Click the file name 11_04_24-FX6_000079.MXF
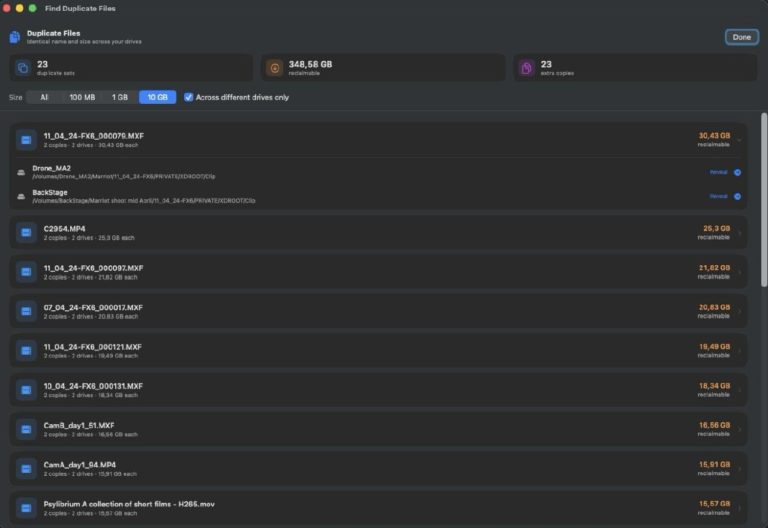The width and height of the screenshot is (768, 528). point(94,136)
